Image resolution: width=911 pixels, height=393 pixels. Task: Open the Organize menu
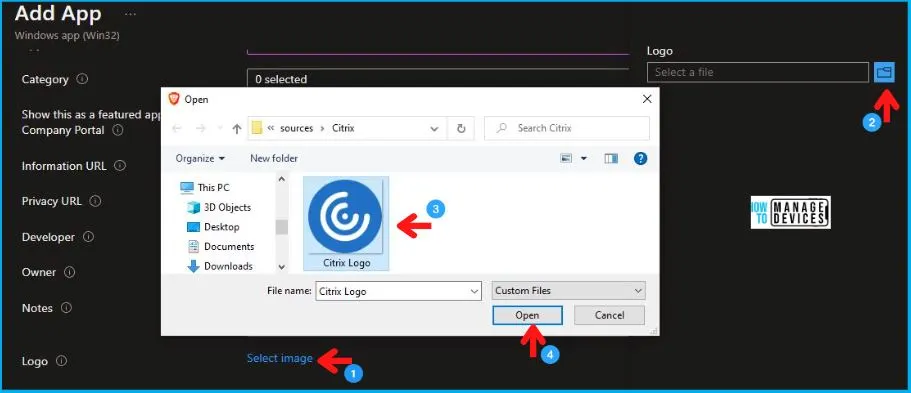pos(200,158)
